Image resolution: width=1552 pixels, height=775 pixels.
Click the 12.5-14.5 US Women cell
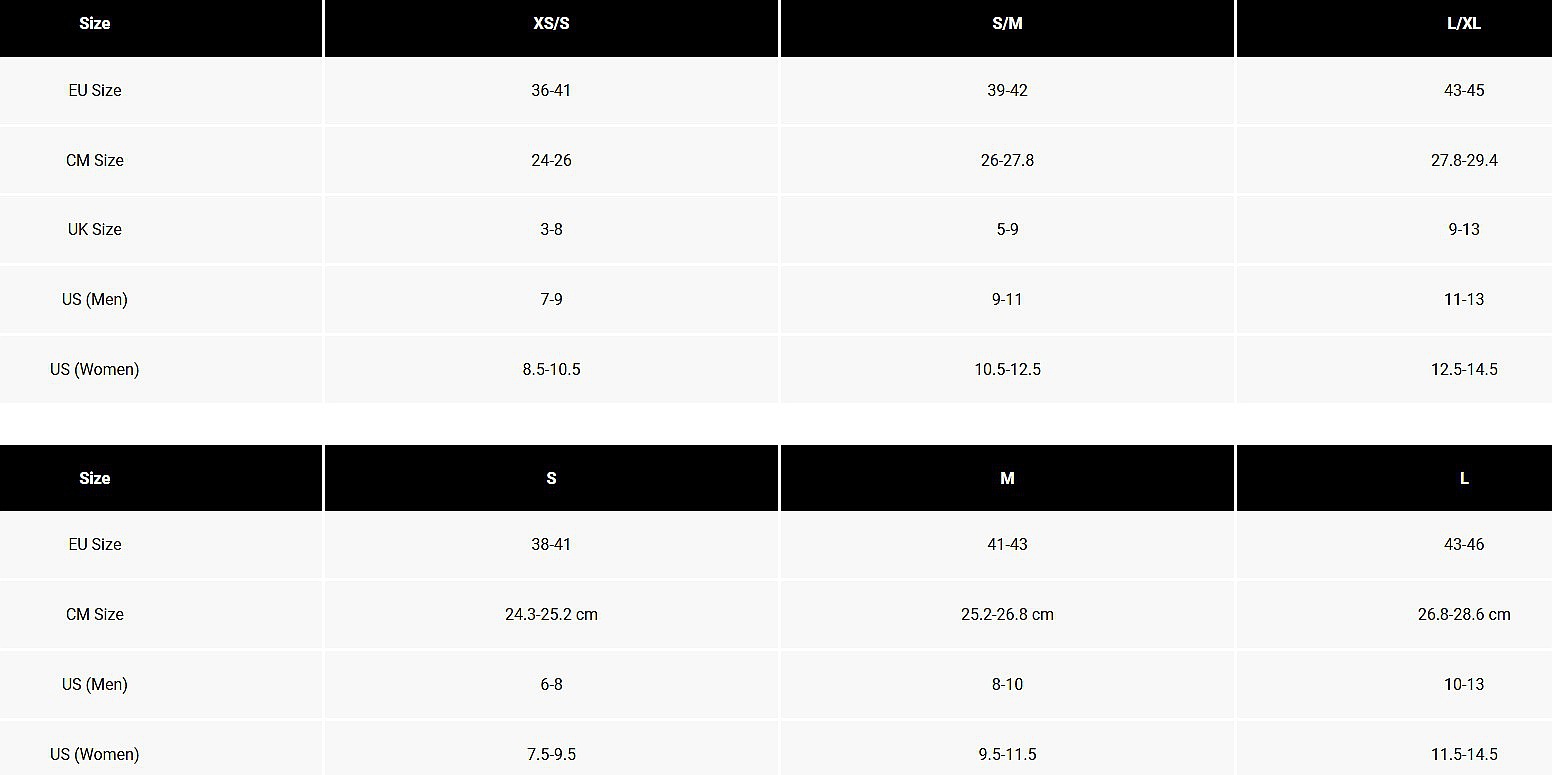1463,369
